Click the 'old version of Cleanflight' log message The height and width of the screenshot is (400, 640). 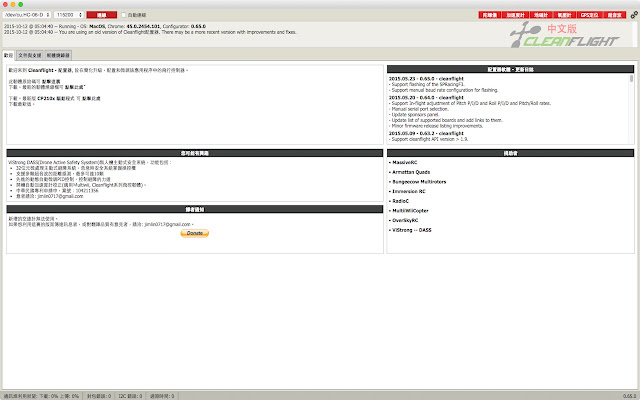(x=150, y=32)
